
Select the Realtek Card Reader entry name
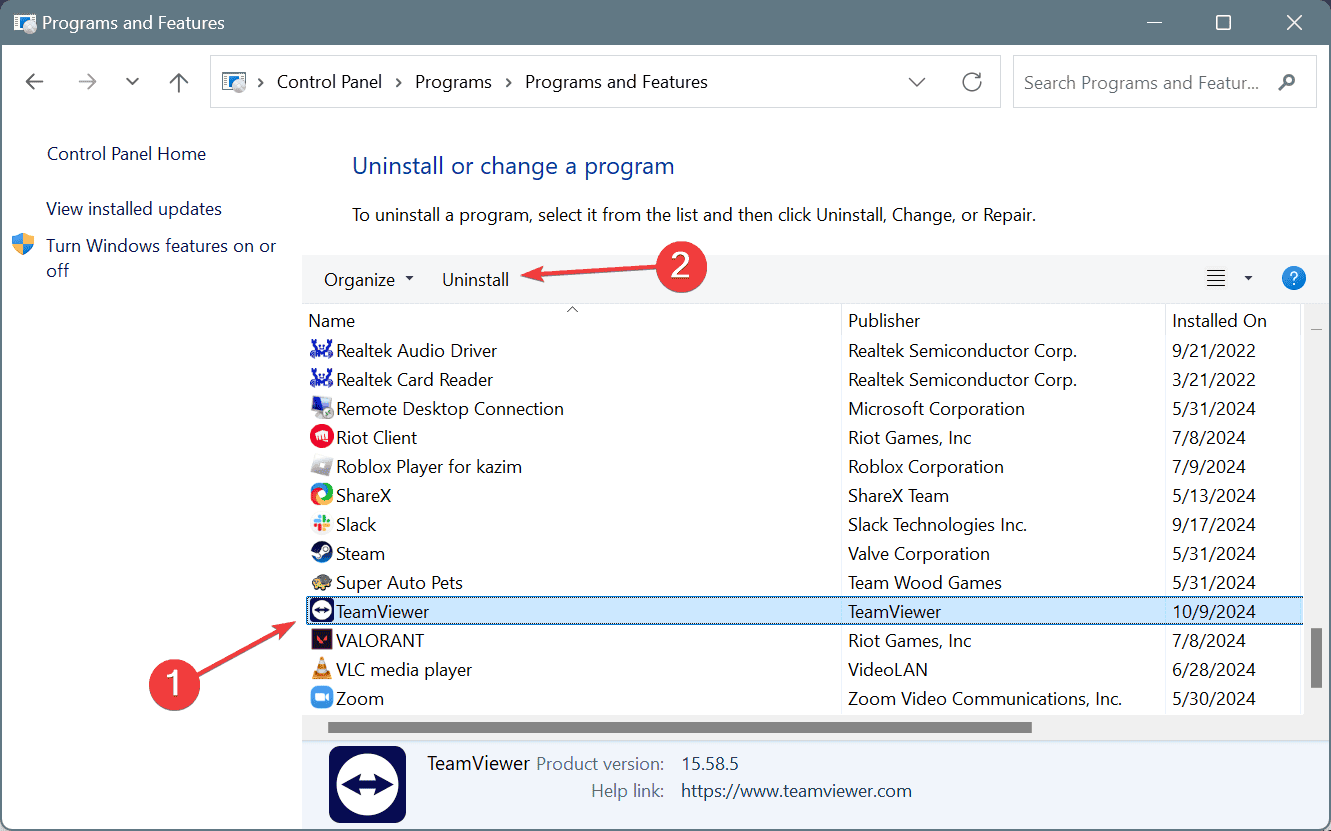414,379
